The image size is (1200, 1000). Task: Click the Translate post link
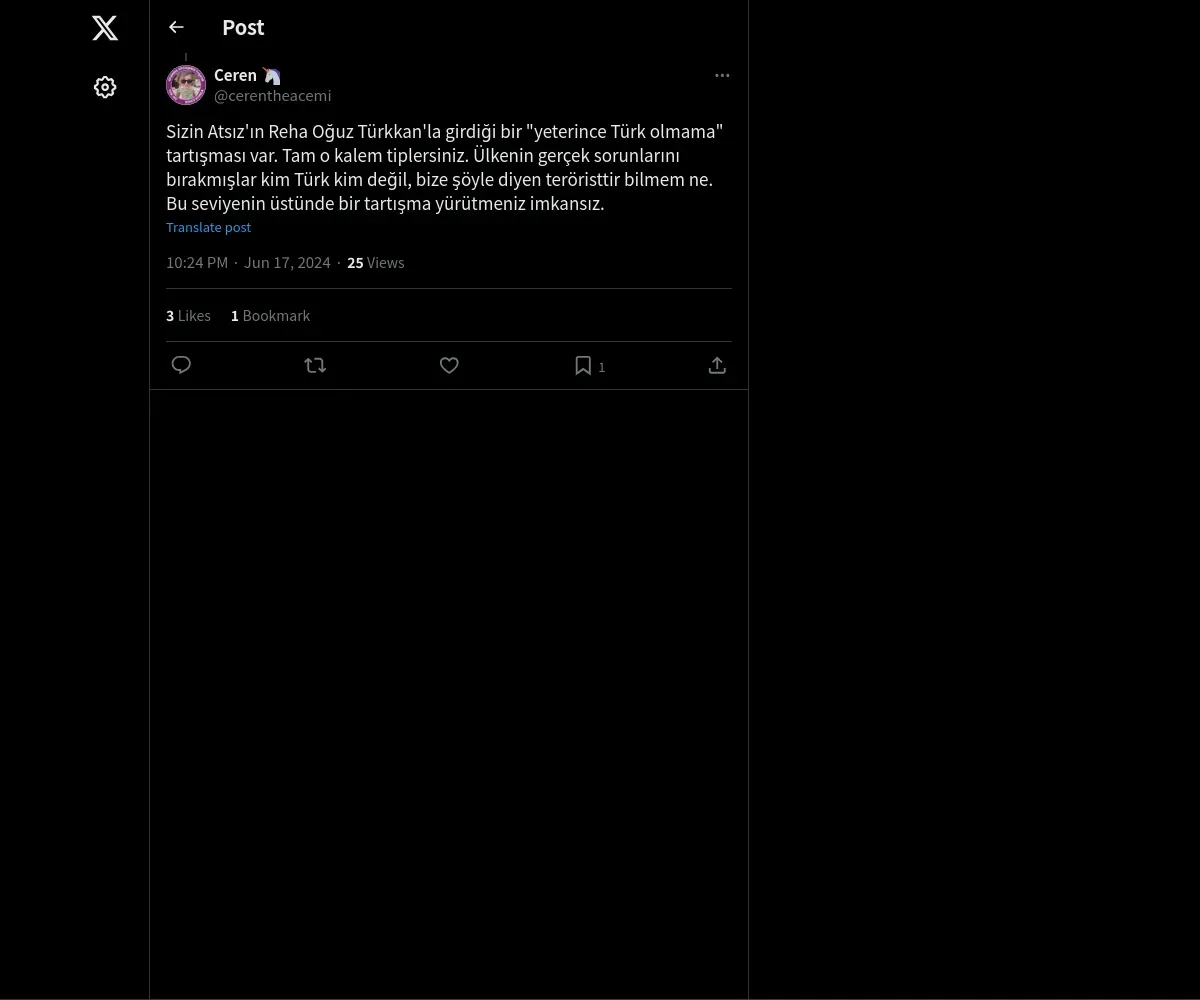pos(208,227)
